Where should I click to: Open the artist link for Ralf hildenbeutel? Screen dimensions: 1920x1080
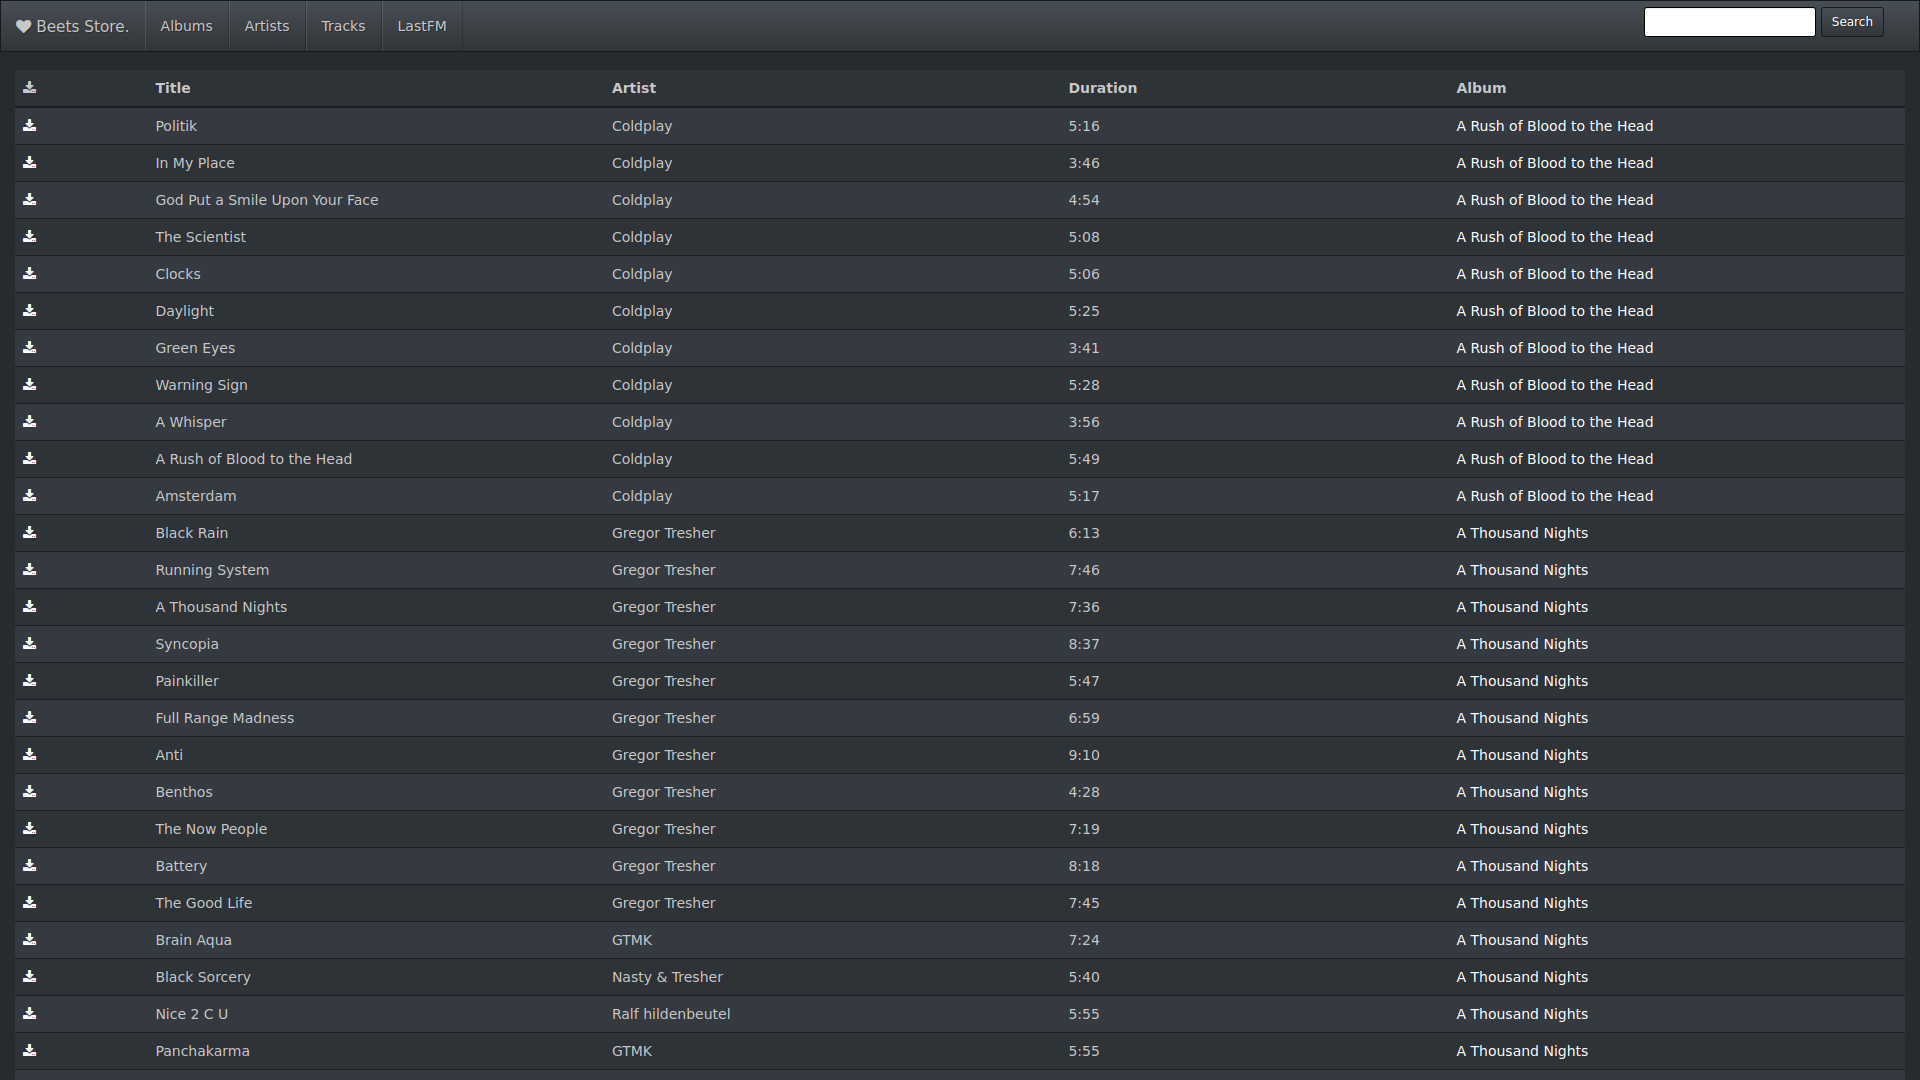click(671, 1014)
